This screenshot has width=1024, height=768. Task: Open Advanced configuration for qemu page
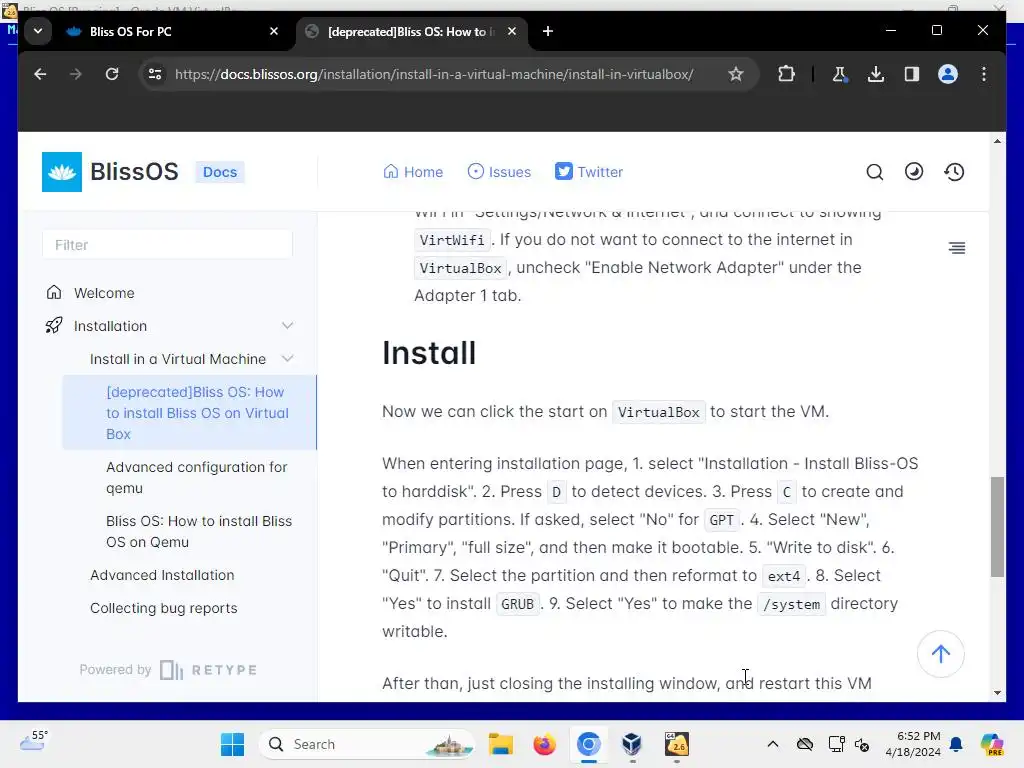[197, 477]
